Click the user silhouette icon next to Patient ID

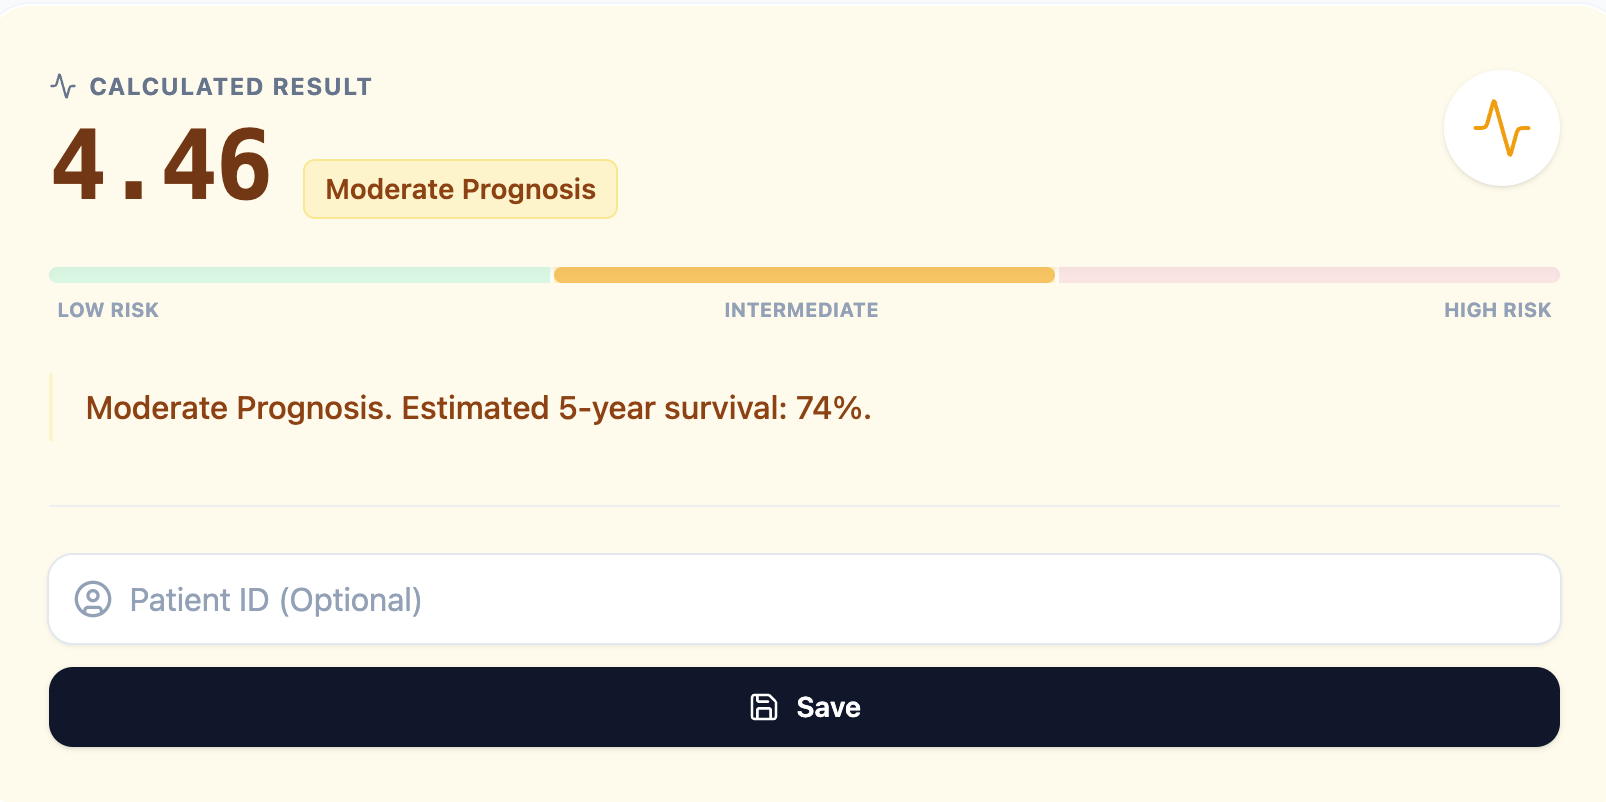pos(92,599)
